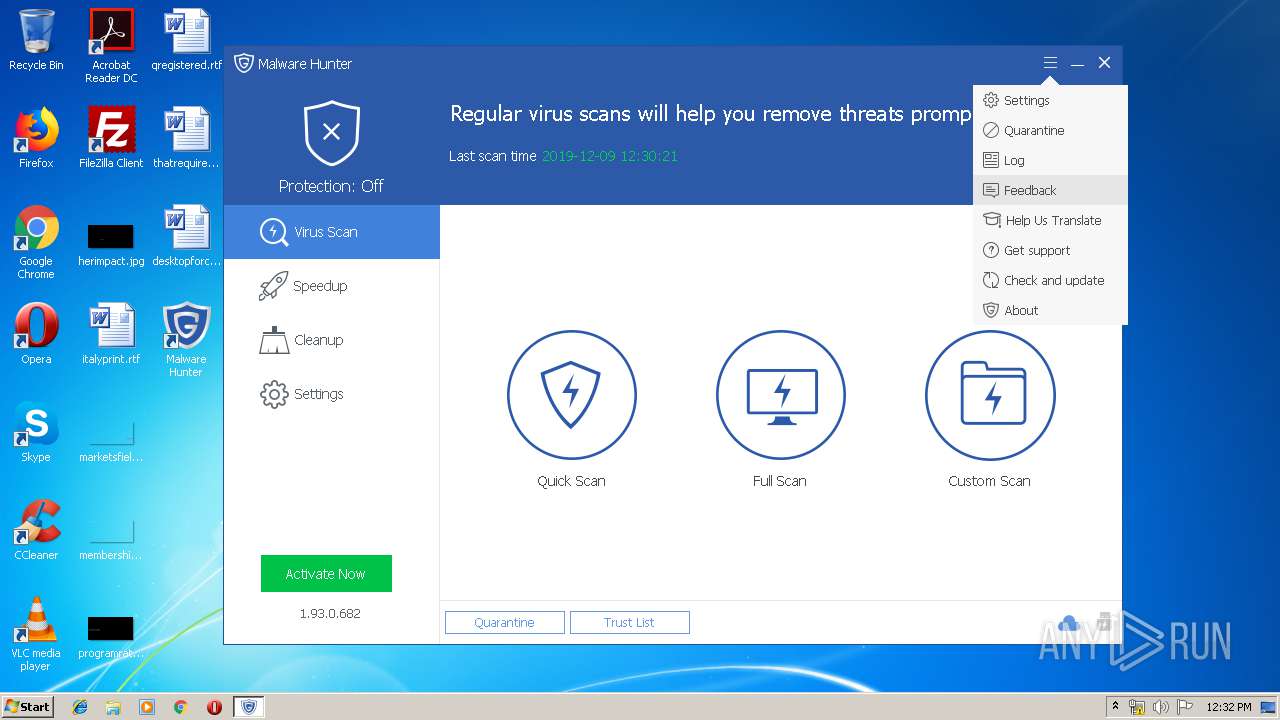Open the hamburger menu in the title bar

pos(1050,63)
